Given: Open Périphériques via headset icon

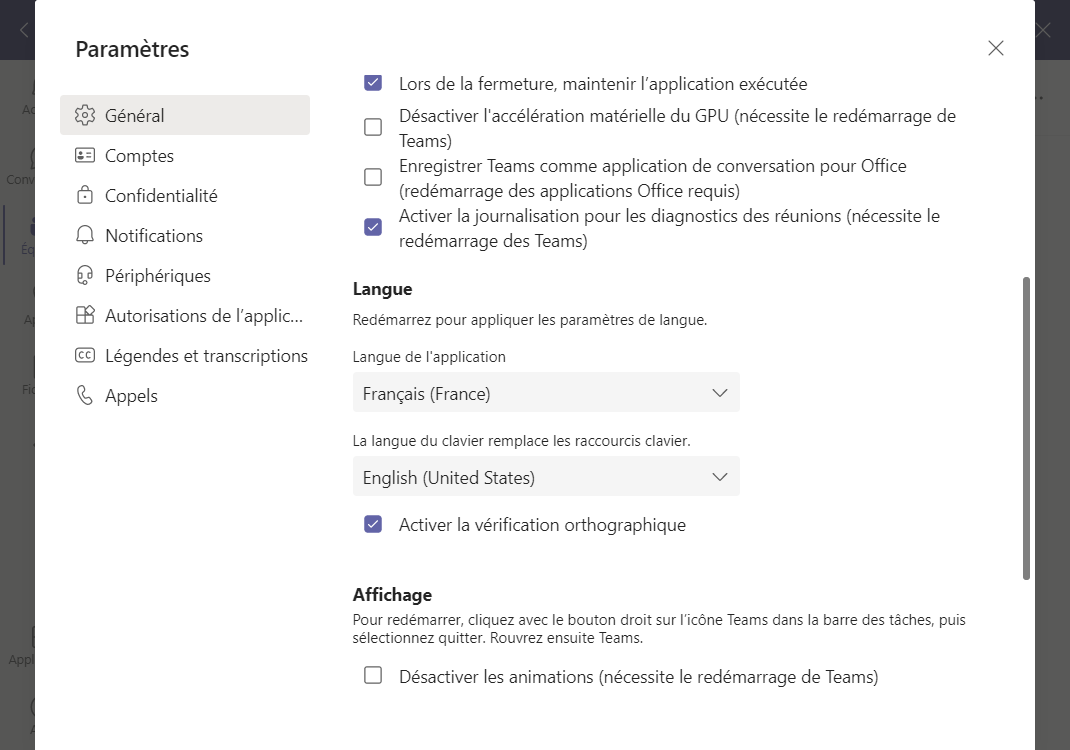Looking at the screenshot, I should pos(85,276).
